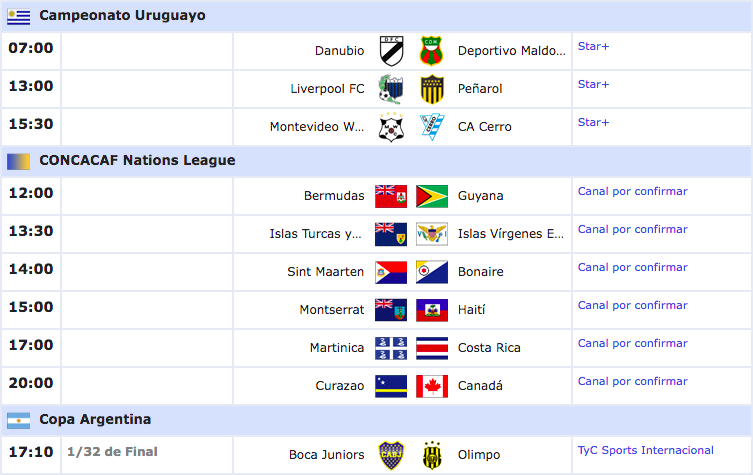The height and width of the screenshot is (475, 753).
Task: Open the Campeonato Uruguayo section header
Action: click(122, 16)
